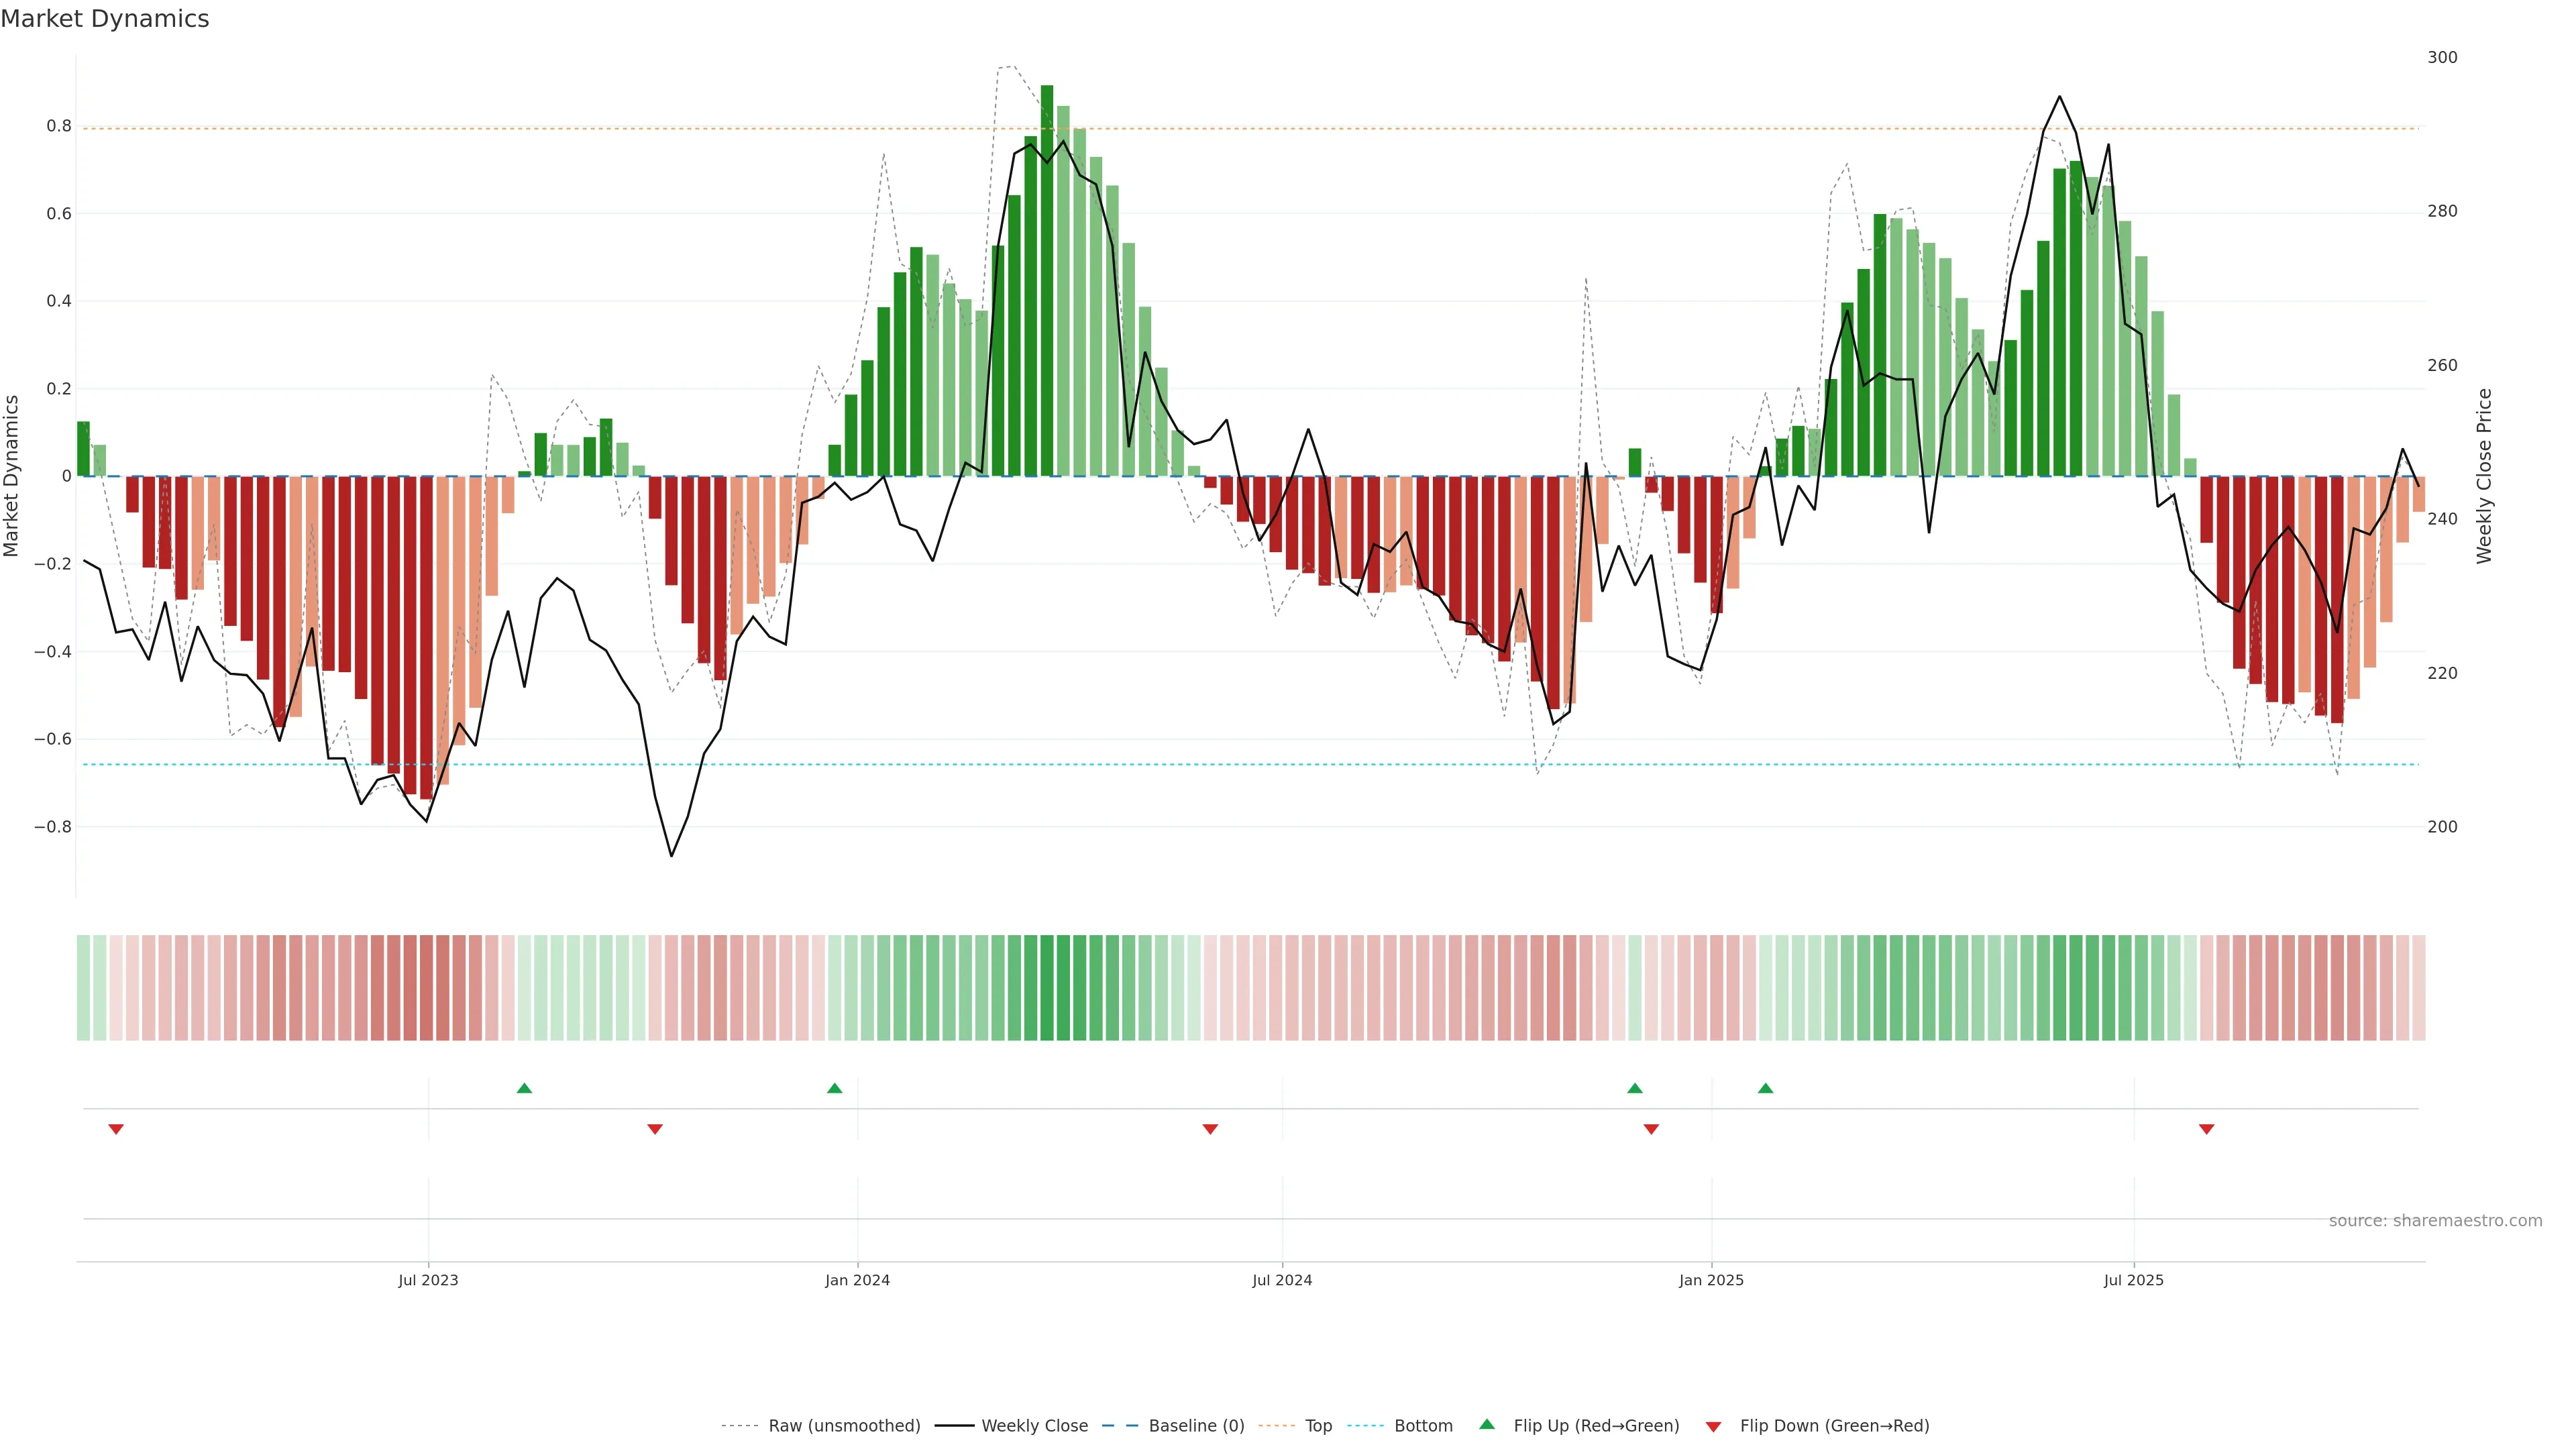Click the Jul 2025 x-axis label
The width and height of the screenshot is (2576, 1449).
[x=2133, y=1281]
